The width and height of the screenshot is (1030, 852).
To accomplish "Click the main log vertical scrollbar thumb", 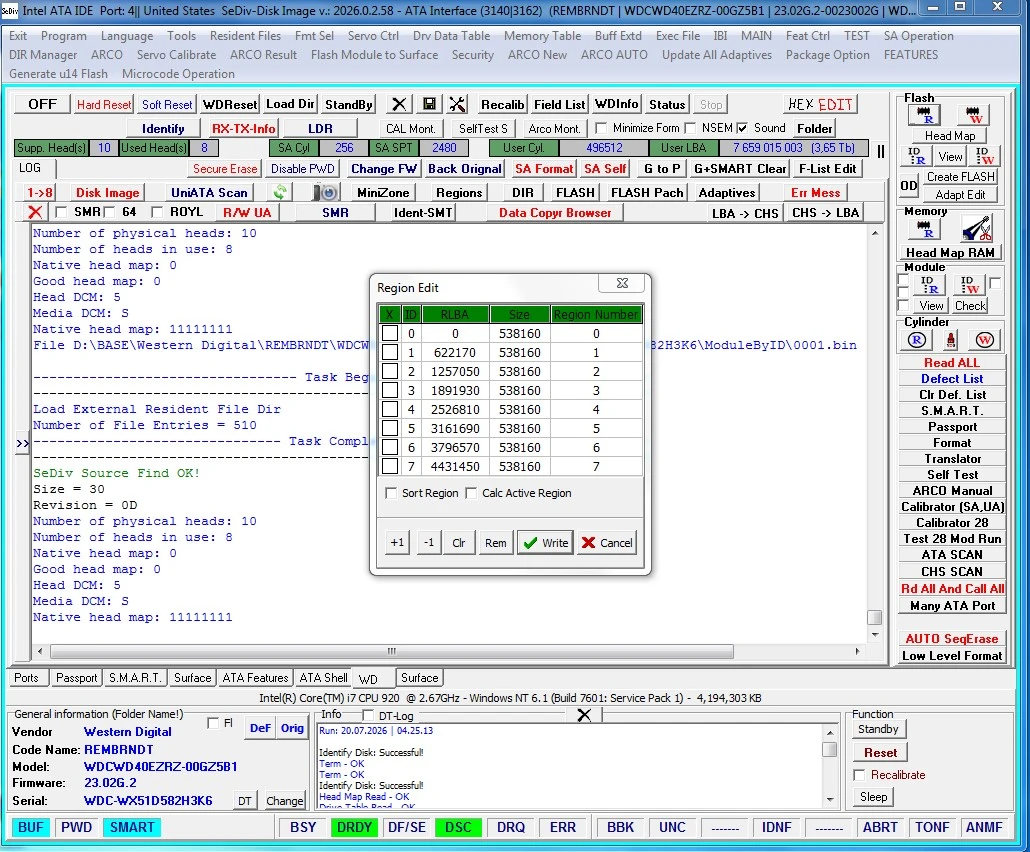I will pos(874,617).
